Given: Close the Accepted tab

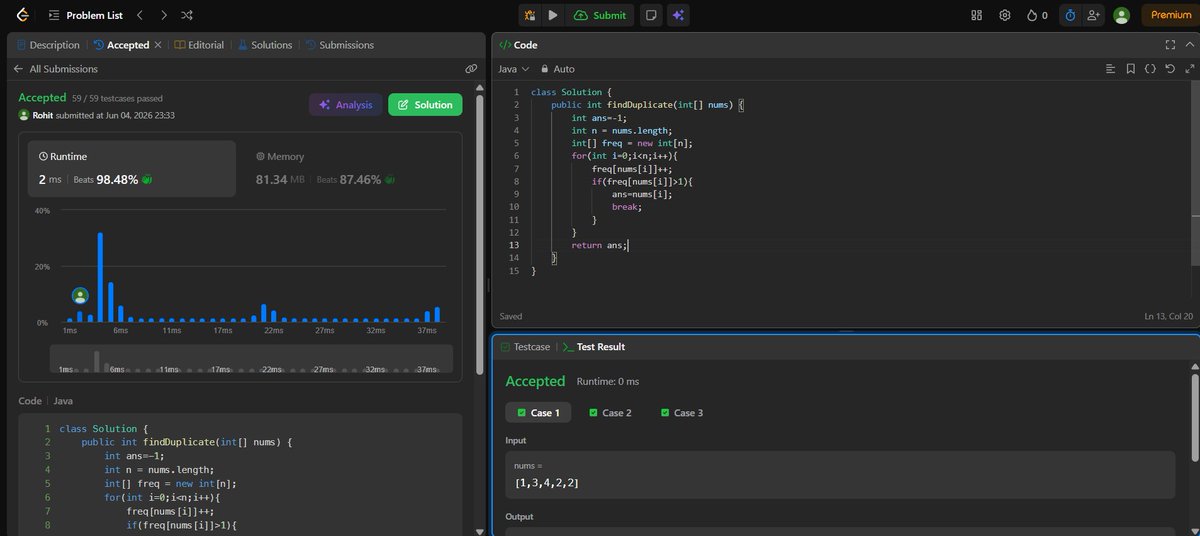Looking at the screenshot, I should pyautogui.click(x=158, y=45).
